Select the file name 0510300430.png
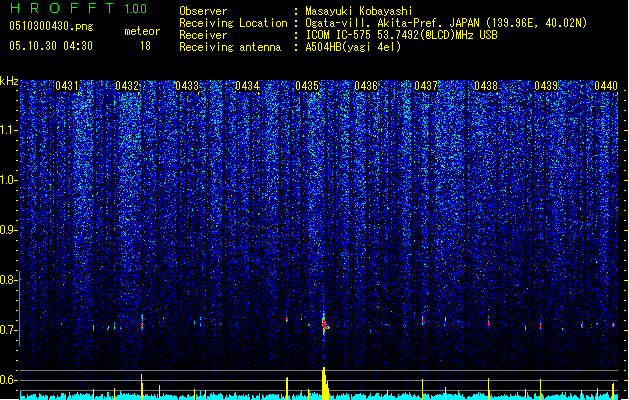 tap(51, 26)
